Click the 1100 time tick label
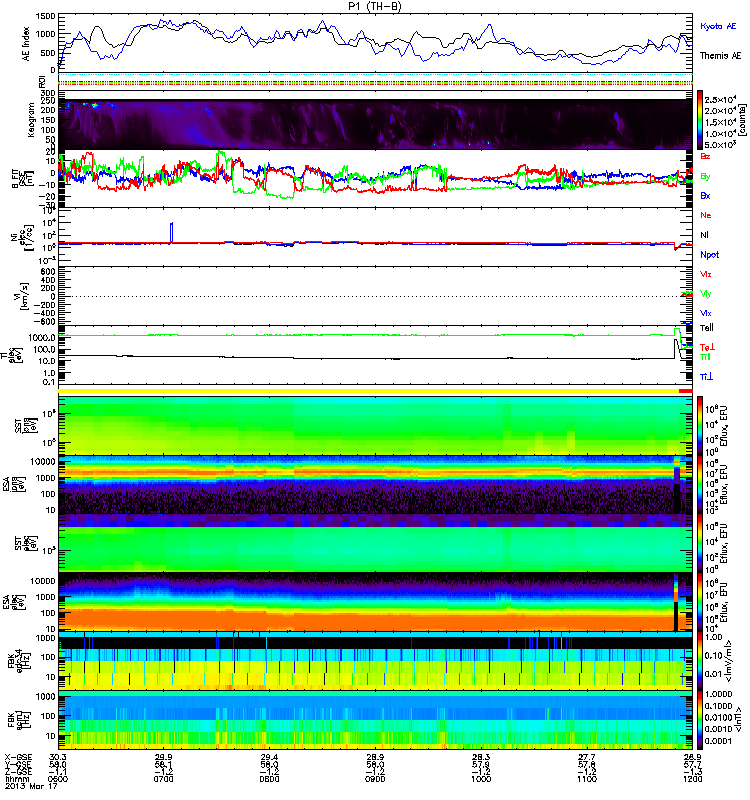The width and height of the screenshot is (750, 800). tap(587, 779)
